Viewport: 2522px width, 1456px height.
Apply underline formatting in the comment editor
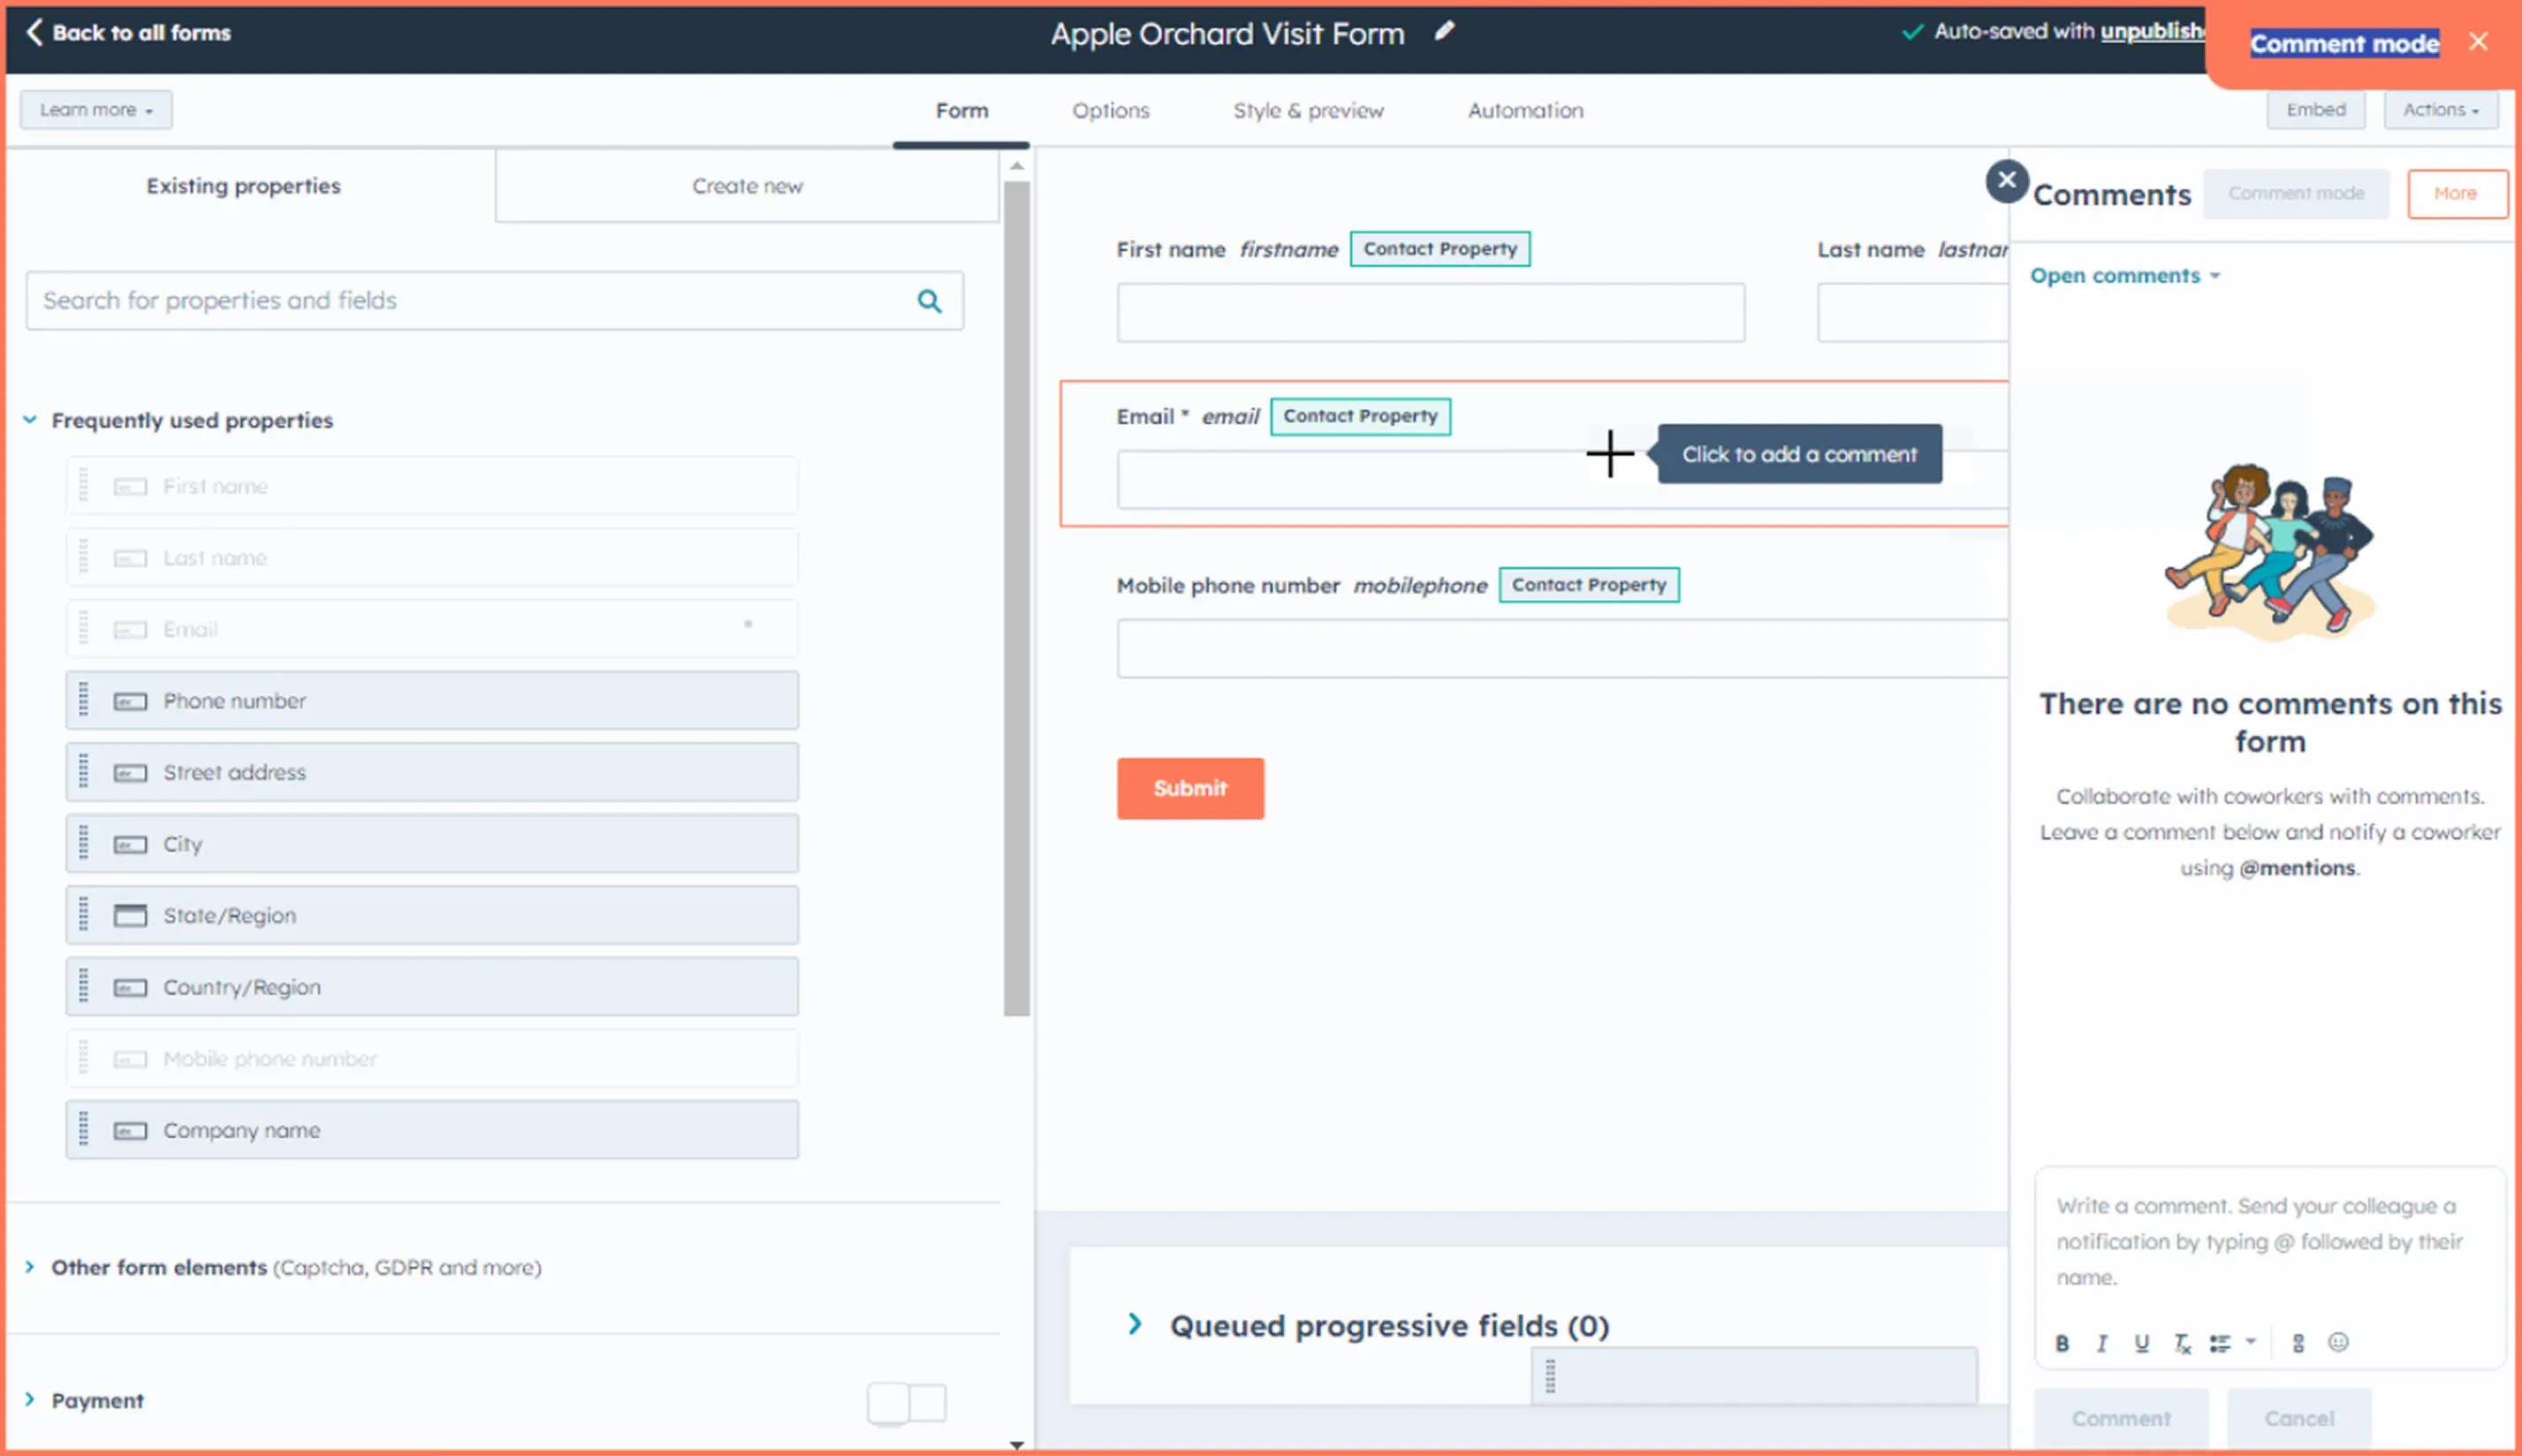coord(2142,1343)
